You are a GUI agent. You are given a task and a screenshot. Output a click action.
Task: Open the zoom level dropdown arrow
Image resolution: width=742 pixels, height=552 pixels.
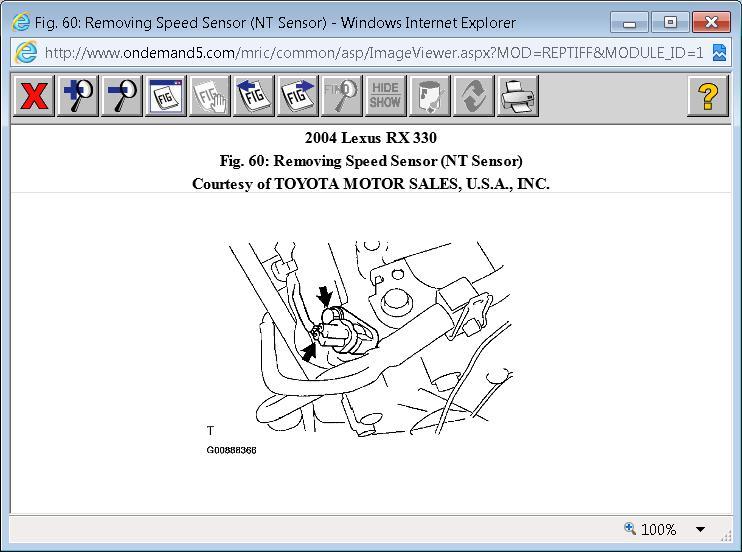pos(700,529)
